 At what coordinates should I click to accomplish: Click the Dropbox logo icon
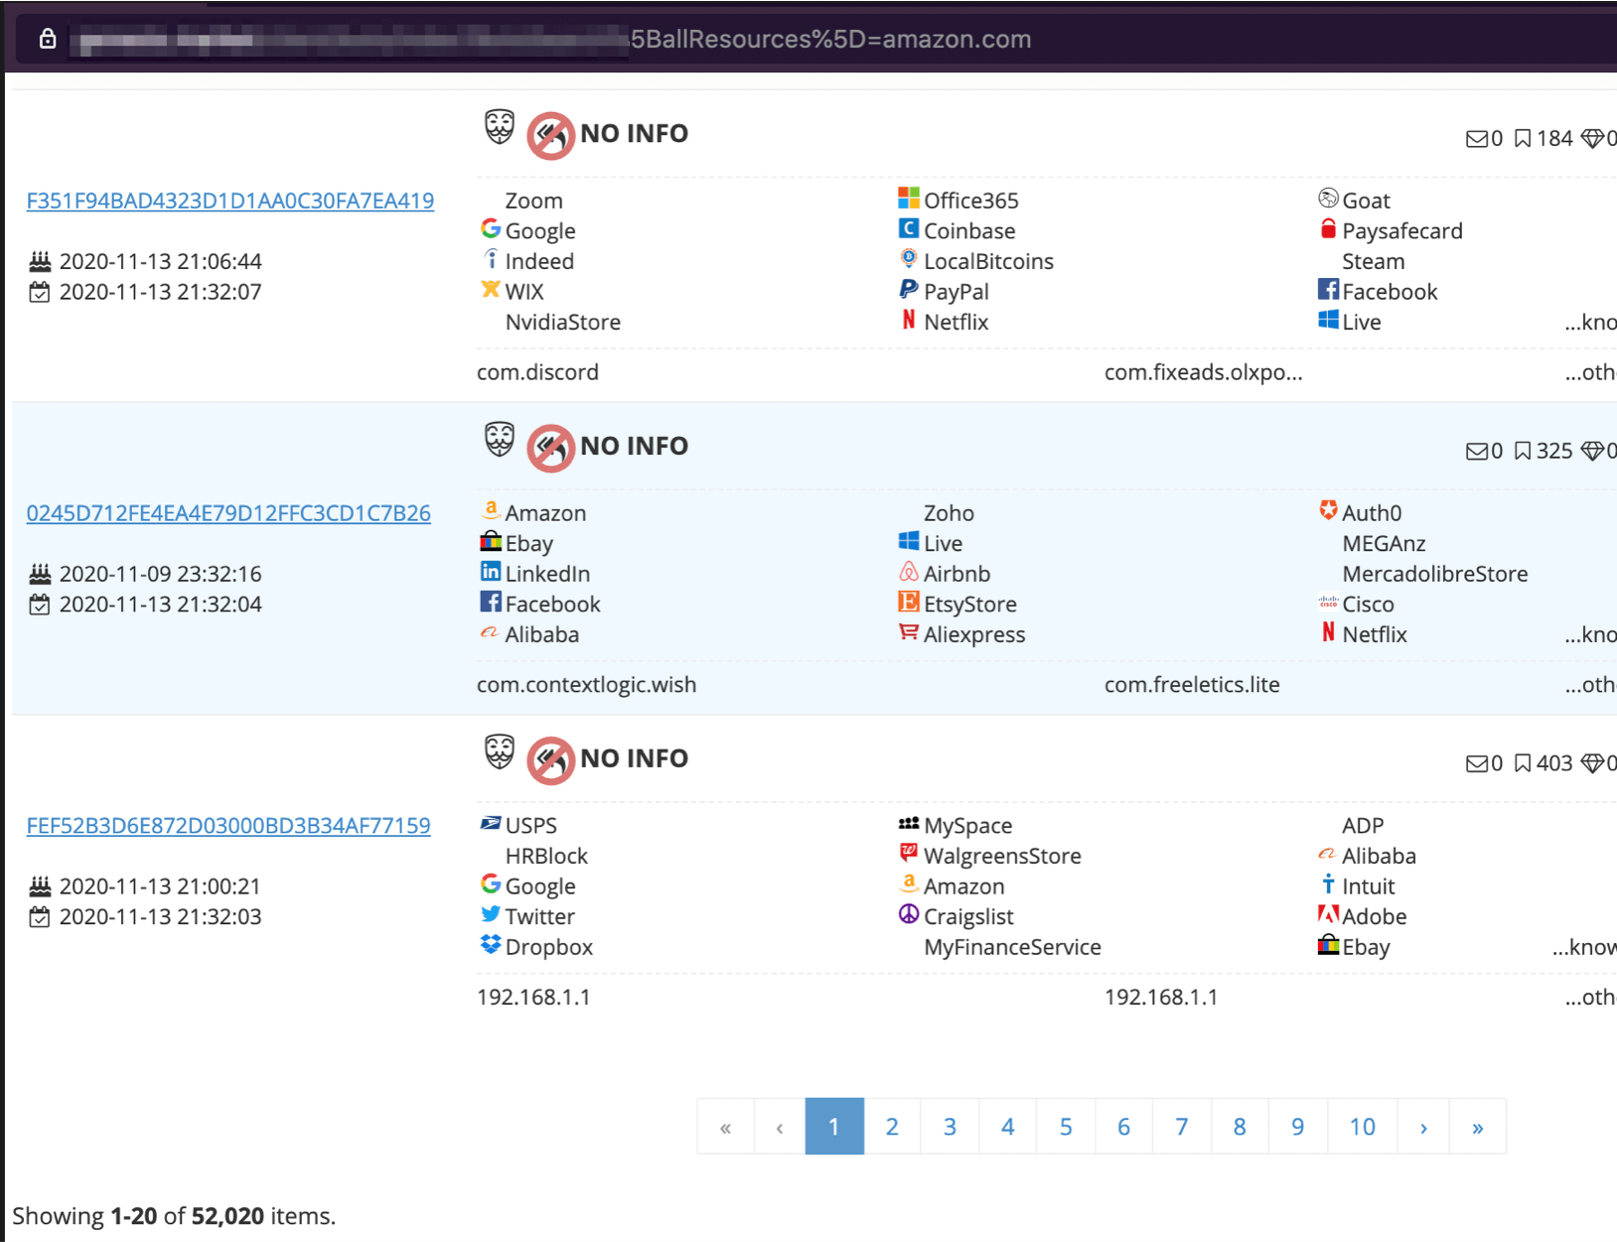[490, 945]
